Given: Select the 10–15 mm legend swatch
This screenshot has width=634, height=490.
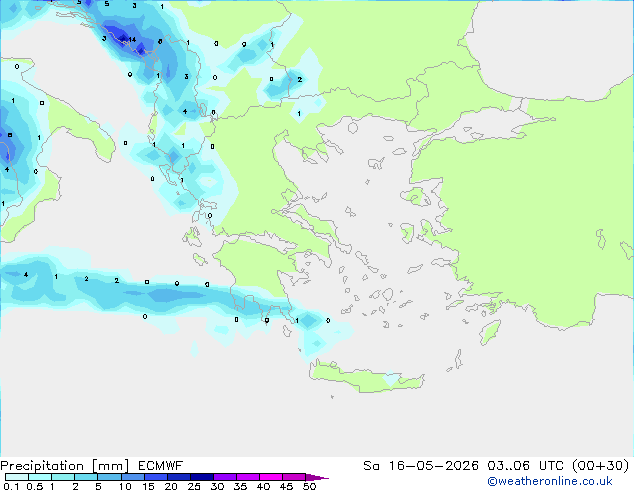Looking at the screenshot, I should coord(133,477).
